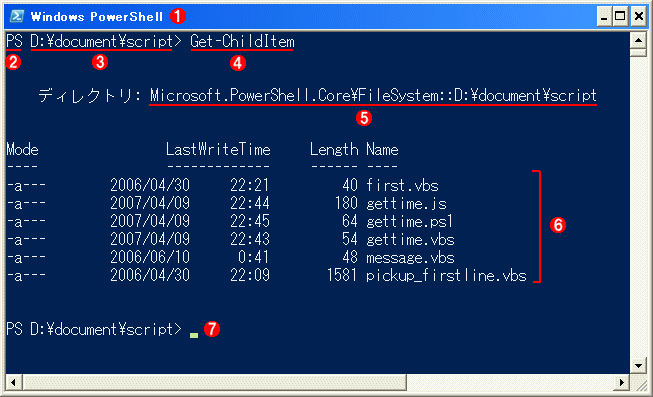Screen dimensions: 653x397
Task: Click the Windows PowerShell title bar text
Action: (x=97, y=17)
